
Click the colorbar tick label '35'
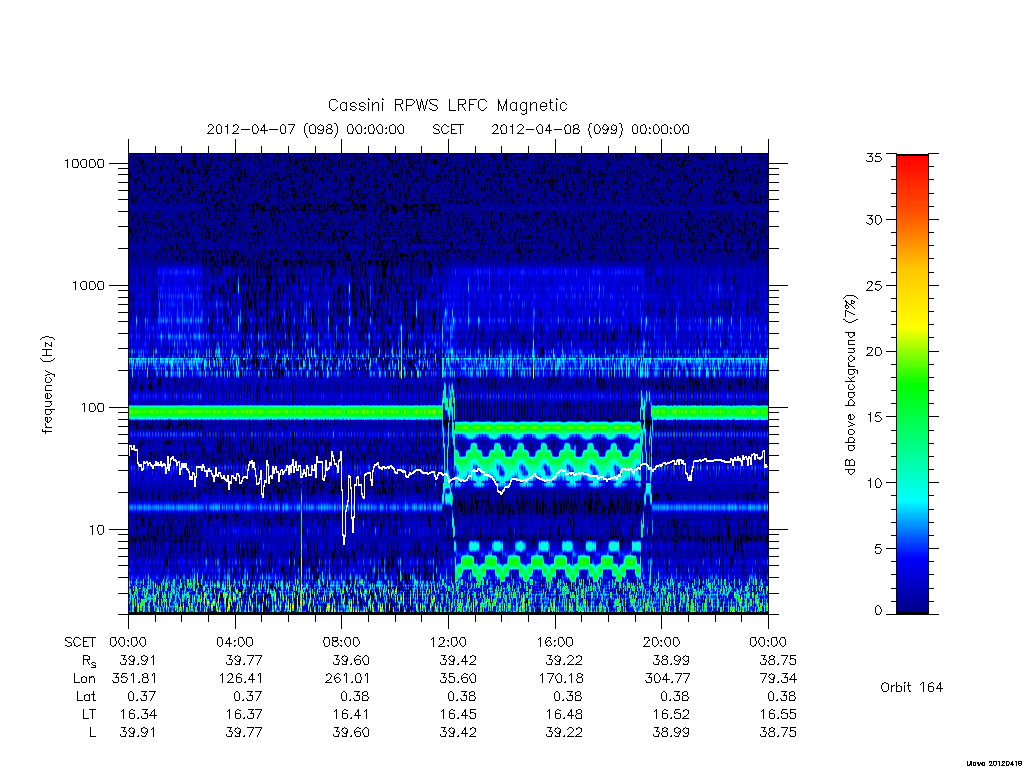click(873, 157)
